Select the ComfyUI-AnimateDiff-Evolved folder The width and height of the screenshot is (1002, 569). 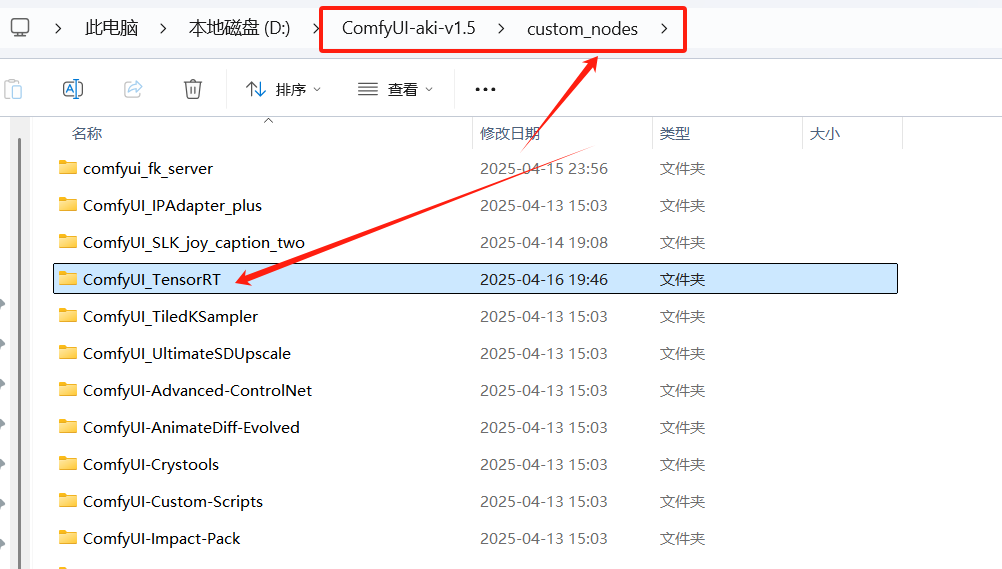pyautogui.click(x=475, y=428)
